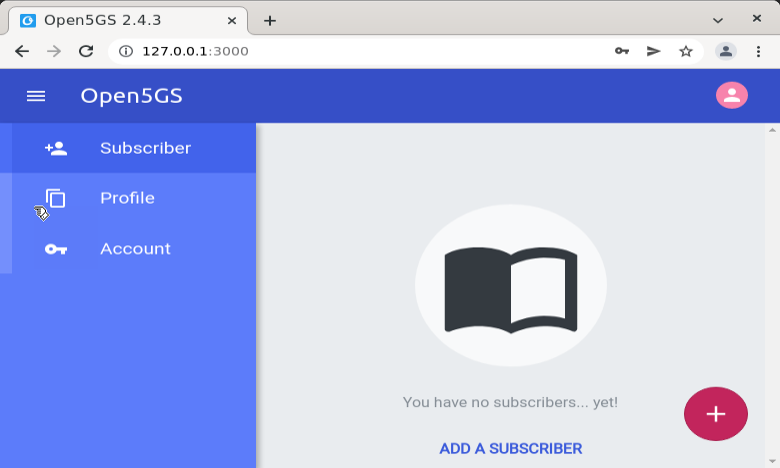Reload the page
Image resolution: width=780 pixels, height=468 pixels.
coord(86,51)
